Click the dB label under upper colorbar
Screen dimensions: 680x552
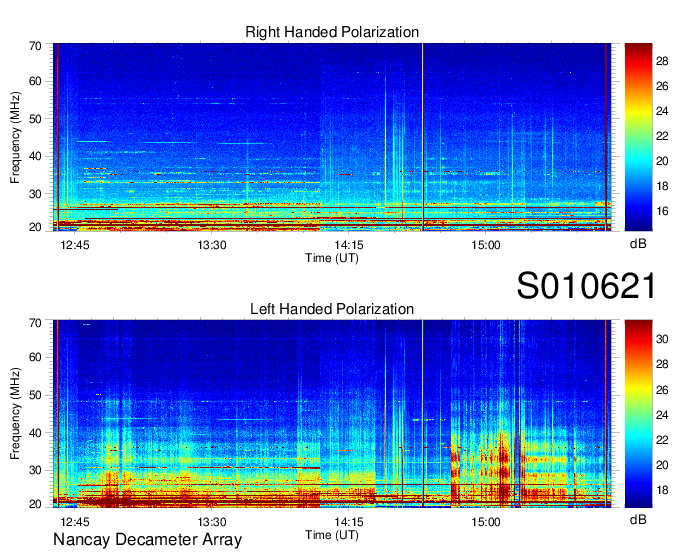638,244
